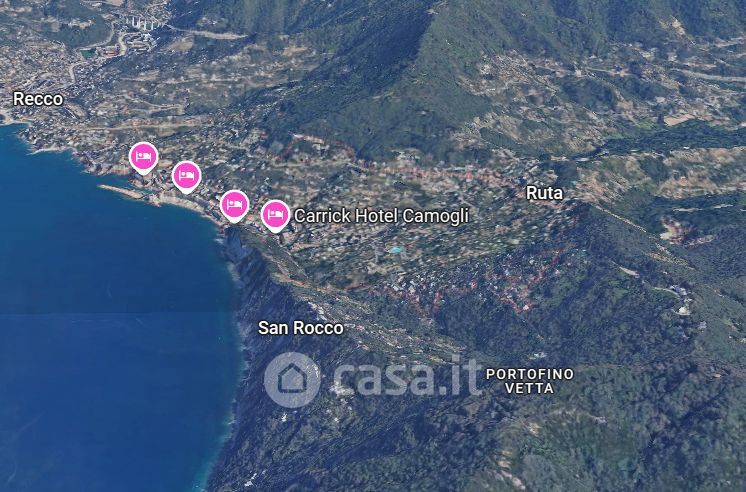
Task: Open the third pink hotel pin by the cliff
Action: [x=235, y=206]
